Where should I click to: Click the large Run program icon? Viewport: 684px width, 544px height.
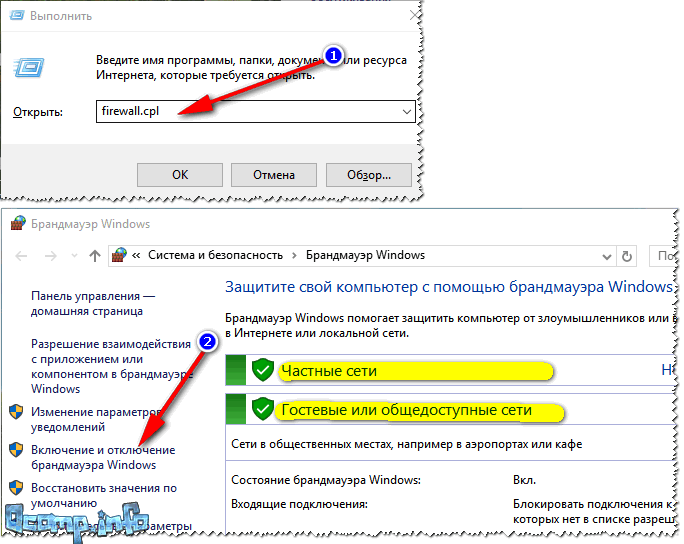pyautogui.click(x=29, y=68)
